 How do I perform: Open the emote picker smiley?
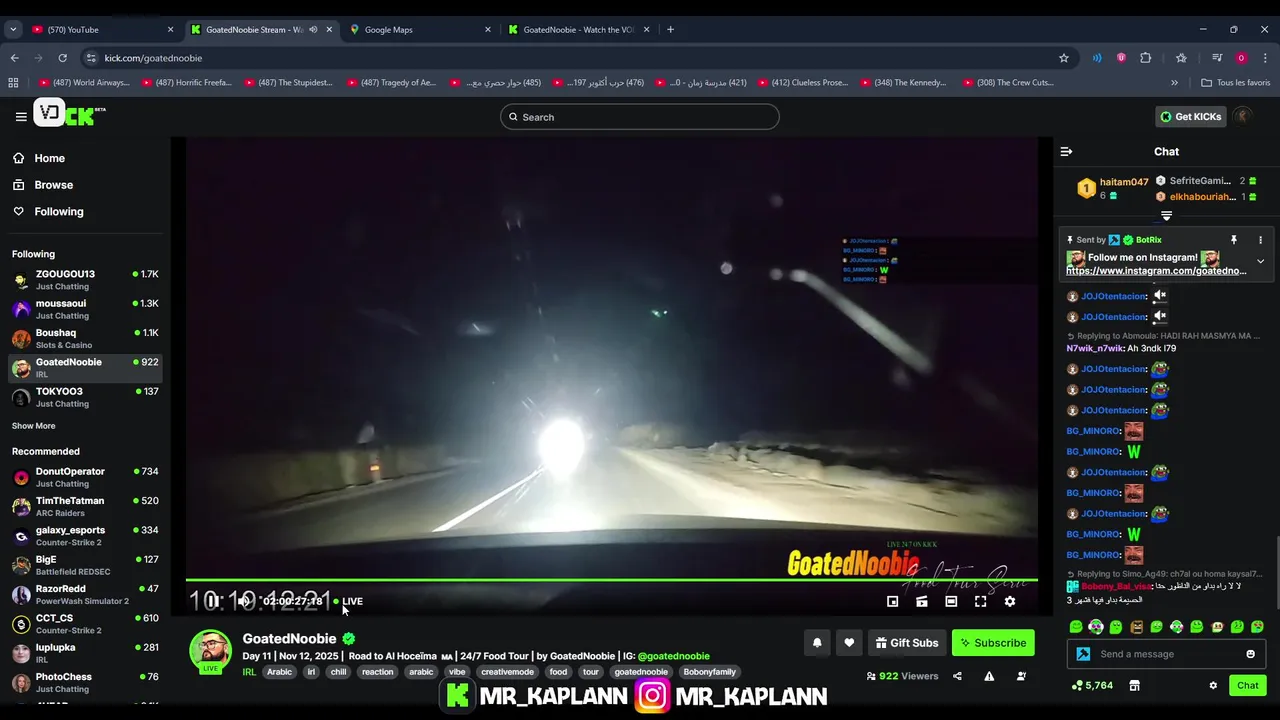point(1250,654)
